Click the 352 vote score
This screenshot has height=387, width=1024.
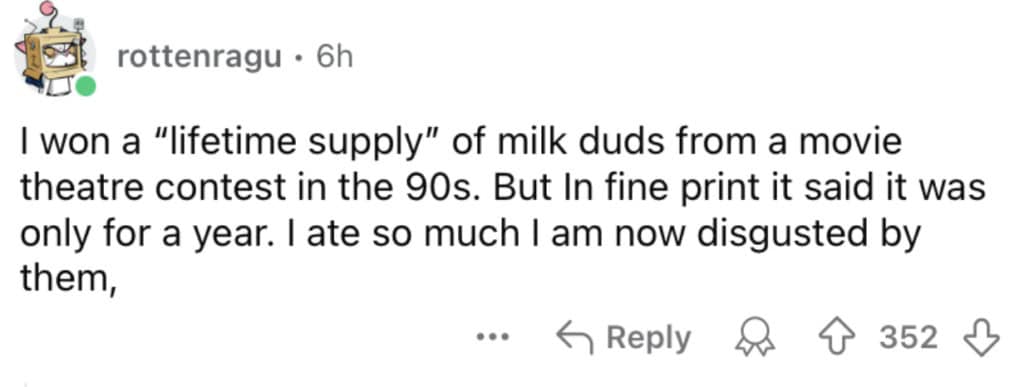[908, 338]
